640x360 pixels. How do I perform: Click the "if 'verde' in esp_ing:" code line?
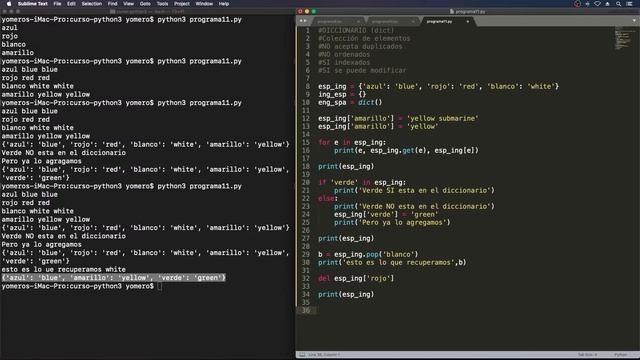pyautogui.click(x=362, y=182)
